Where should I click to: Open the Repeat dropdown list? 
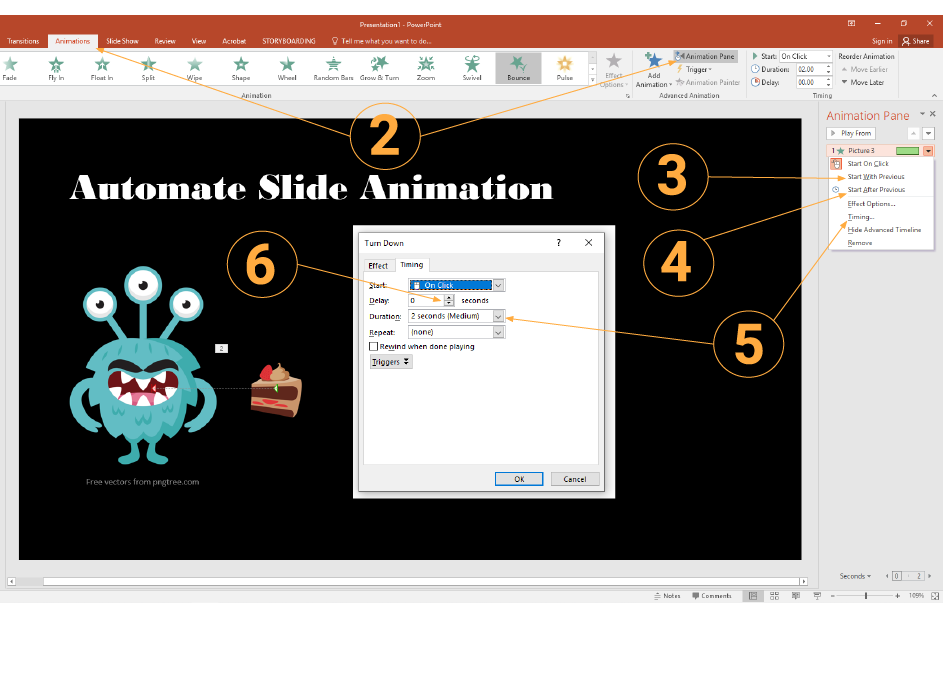pos(498,332)
